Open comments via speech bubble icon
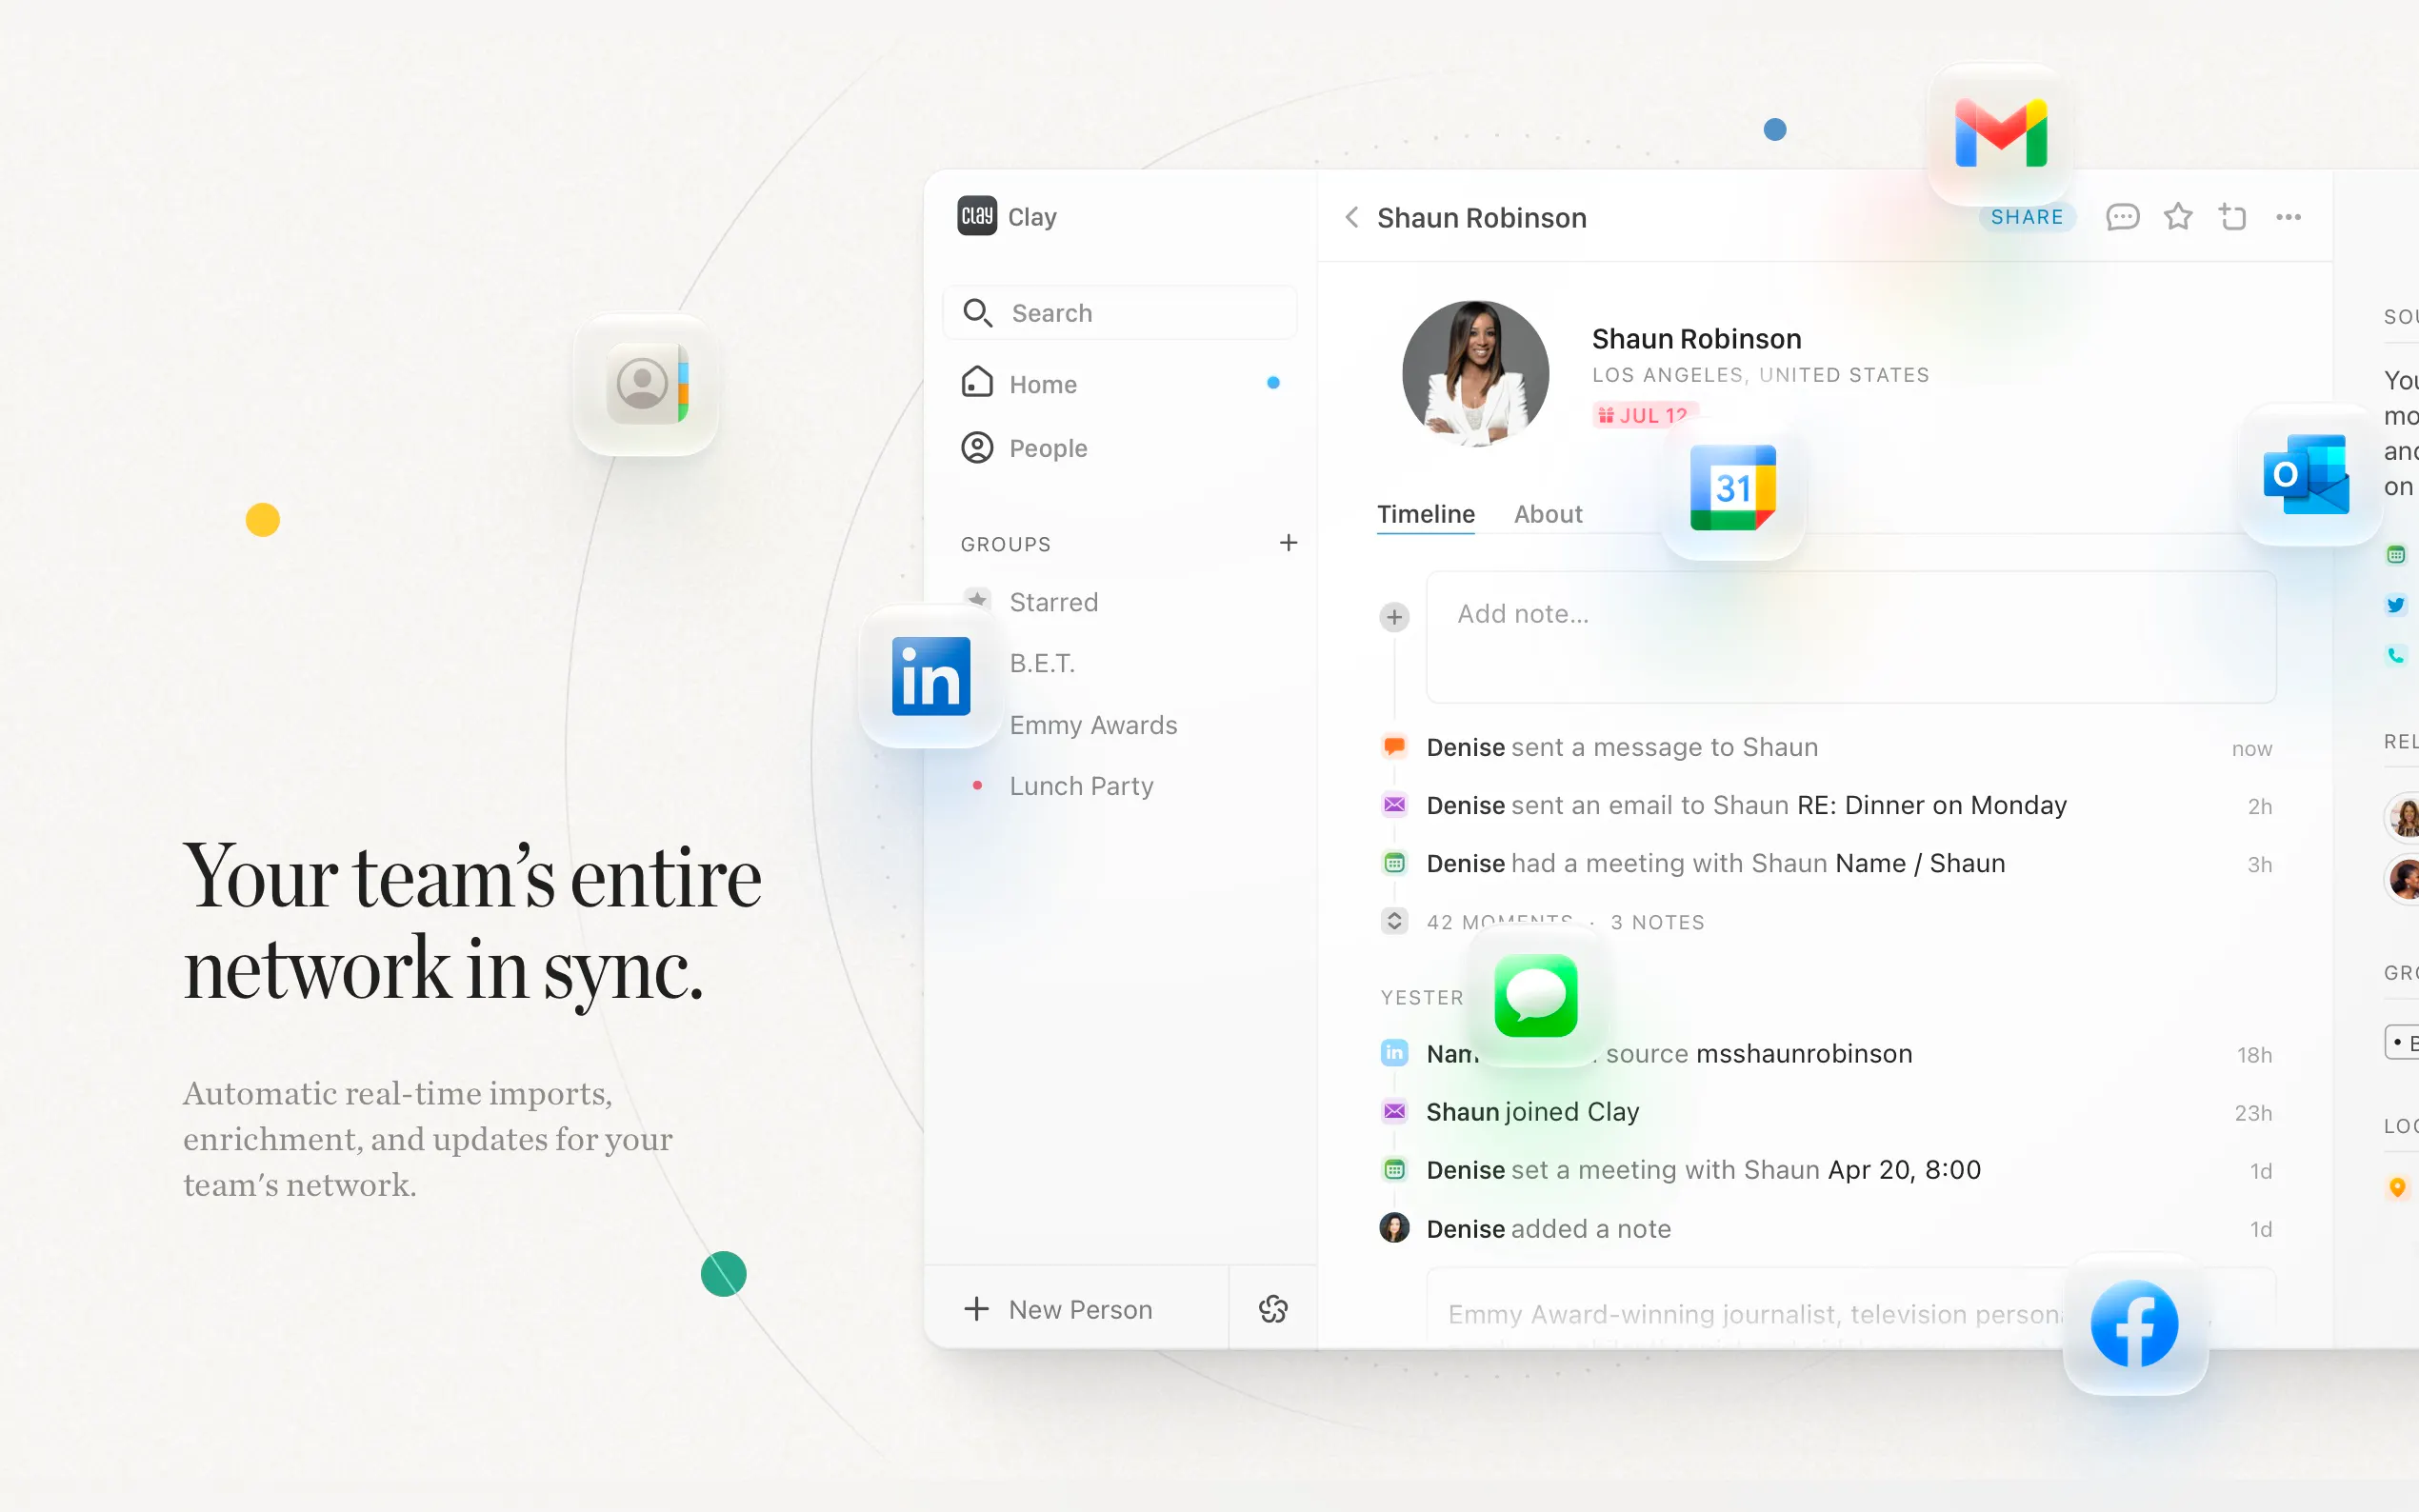This screenshot has height=1512, width=2419. [2122, 217]
